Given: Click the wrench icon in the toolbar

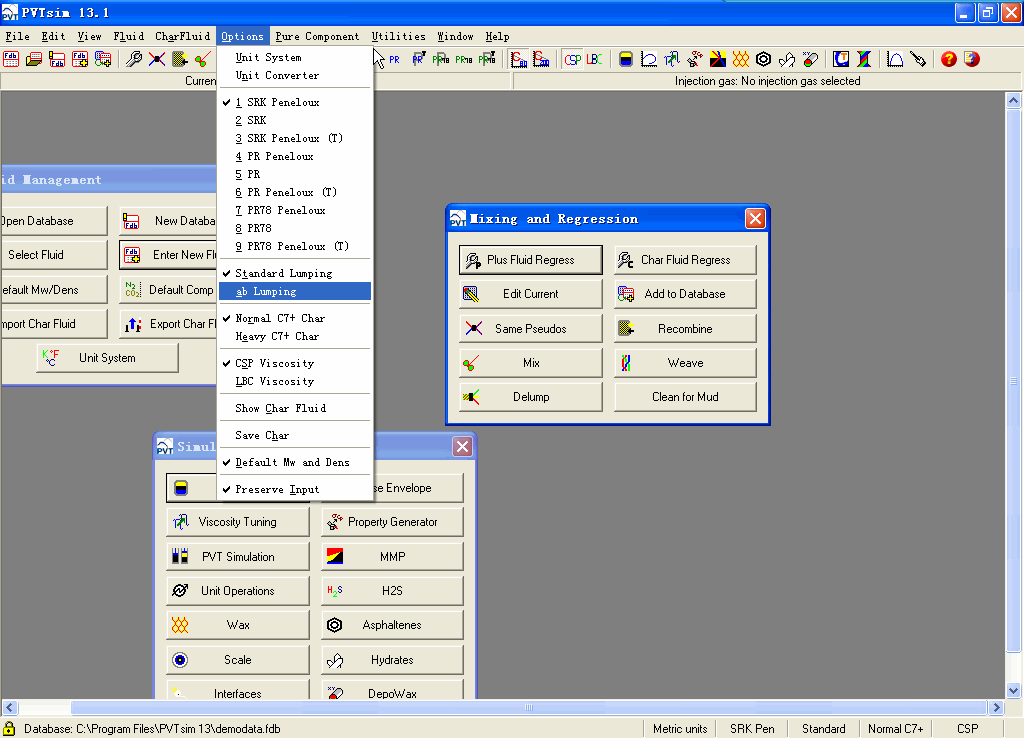Looking at the screenshot, I should pyautogui.click(x=134, y=59).
